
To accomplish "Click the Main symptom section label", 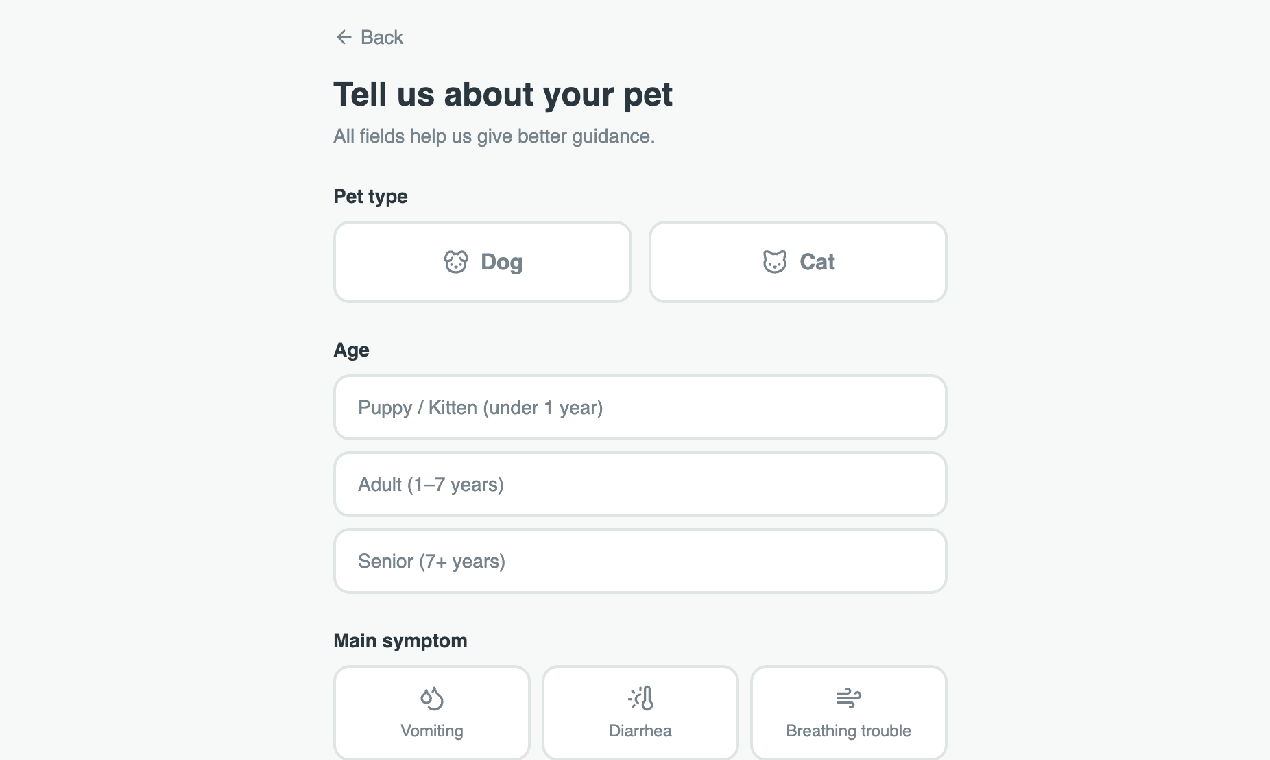I will 400,641.
